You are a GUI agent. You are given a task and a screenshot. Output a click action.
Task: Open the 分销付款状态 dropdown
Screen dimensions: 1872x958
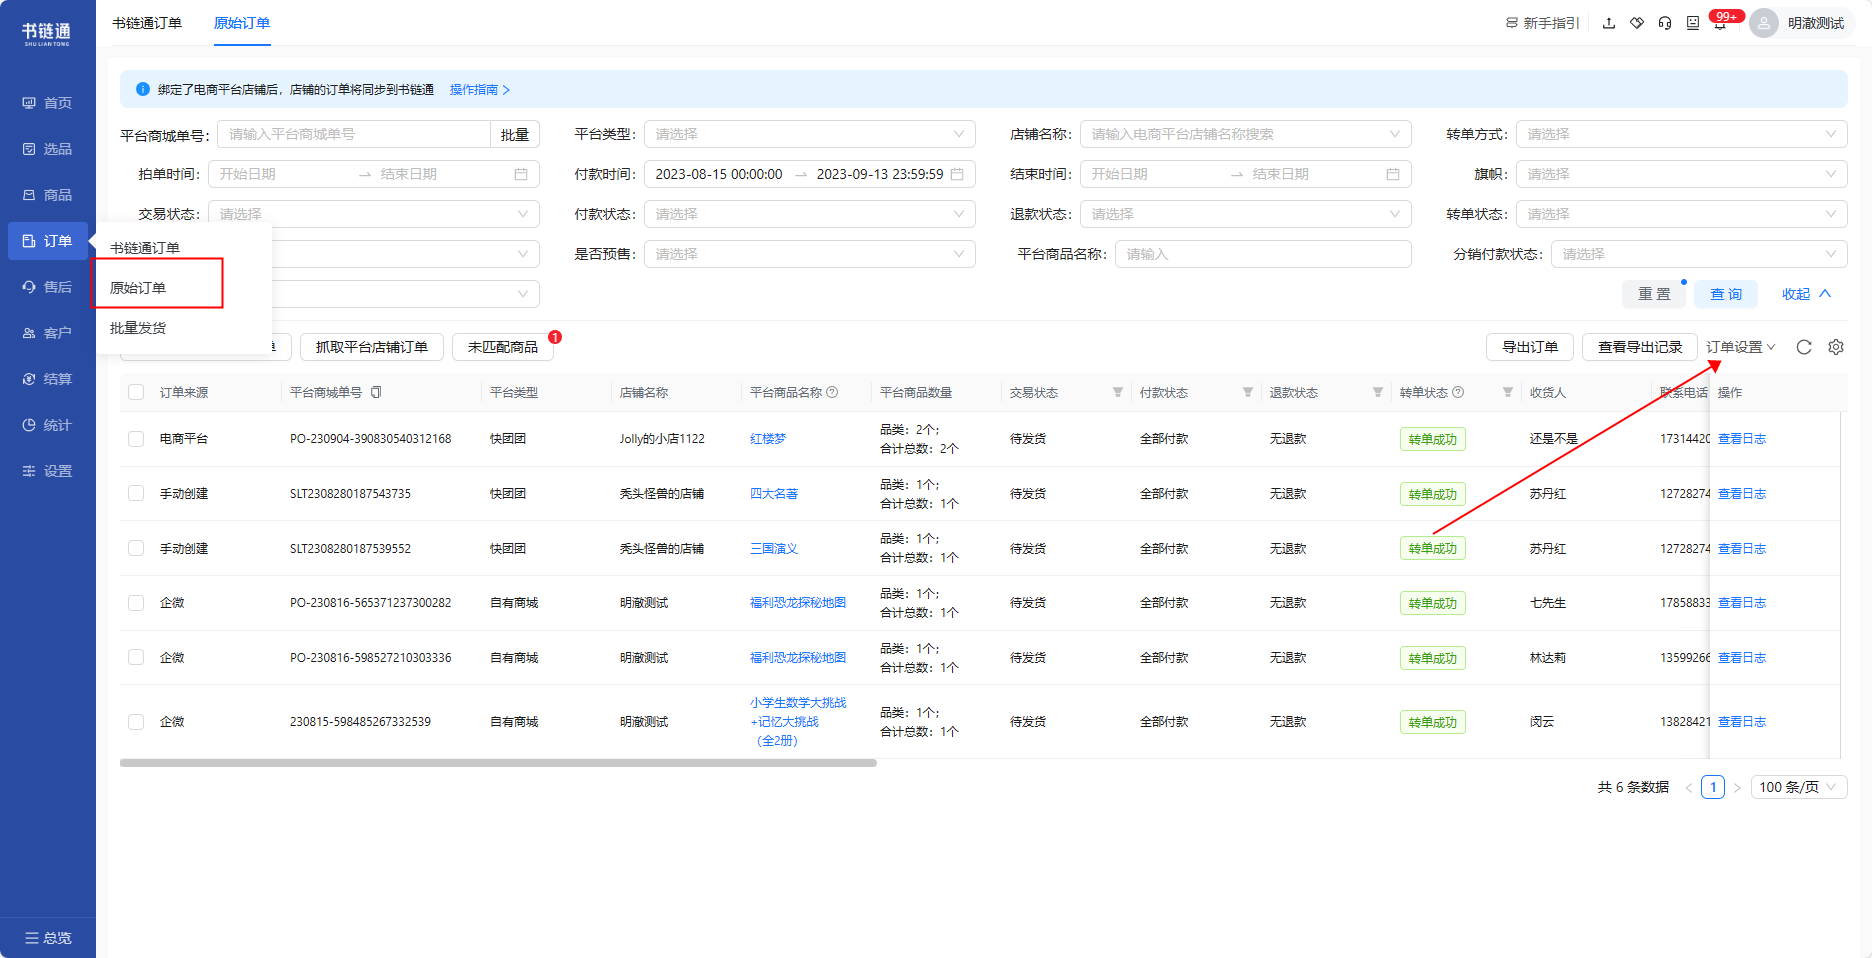point(1699,254)
